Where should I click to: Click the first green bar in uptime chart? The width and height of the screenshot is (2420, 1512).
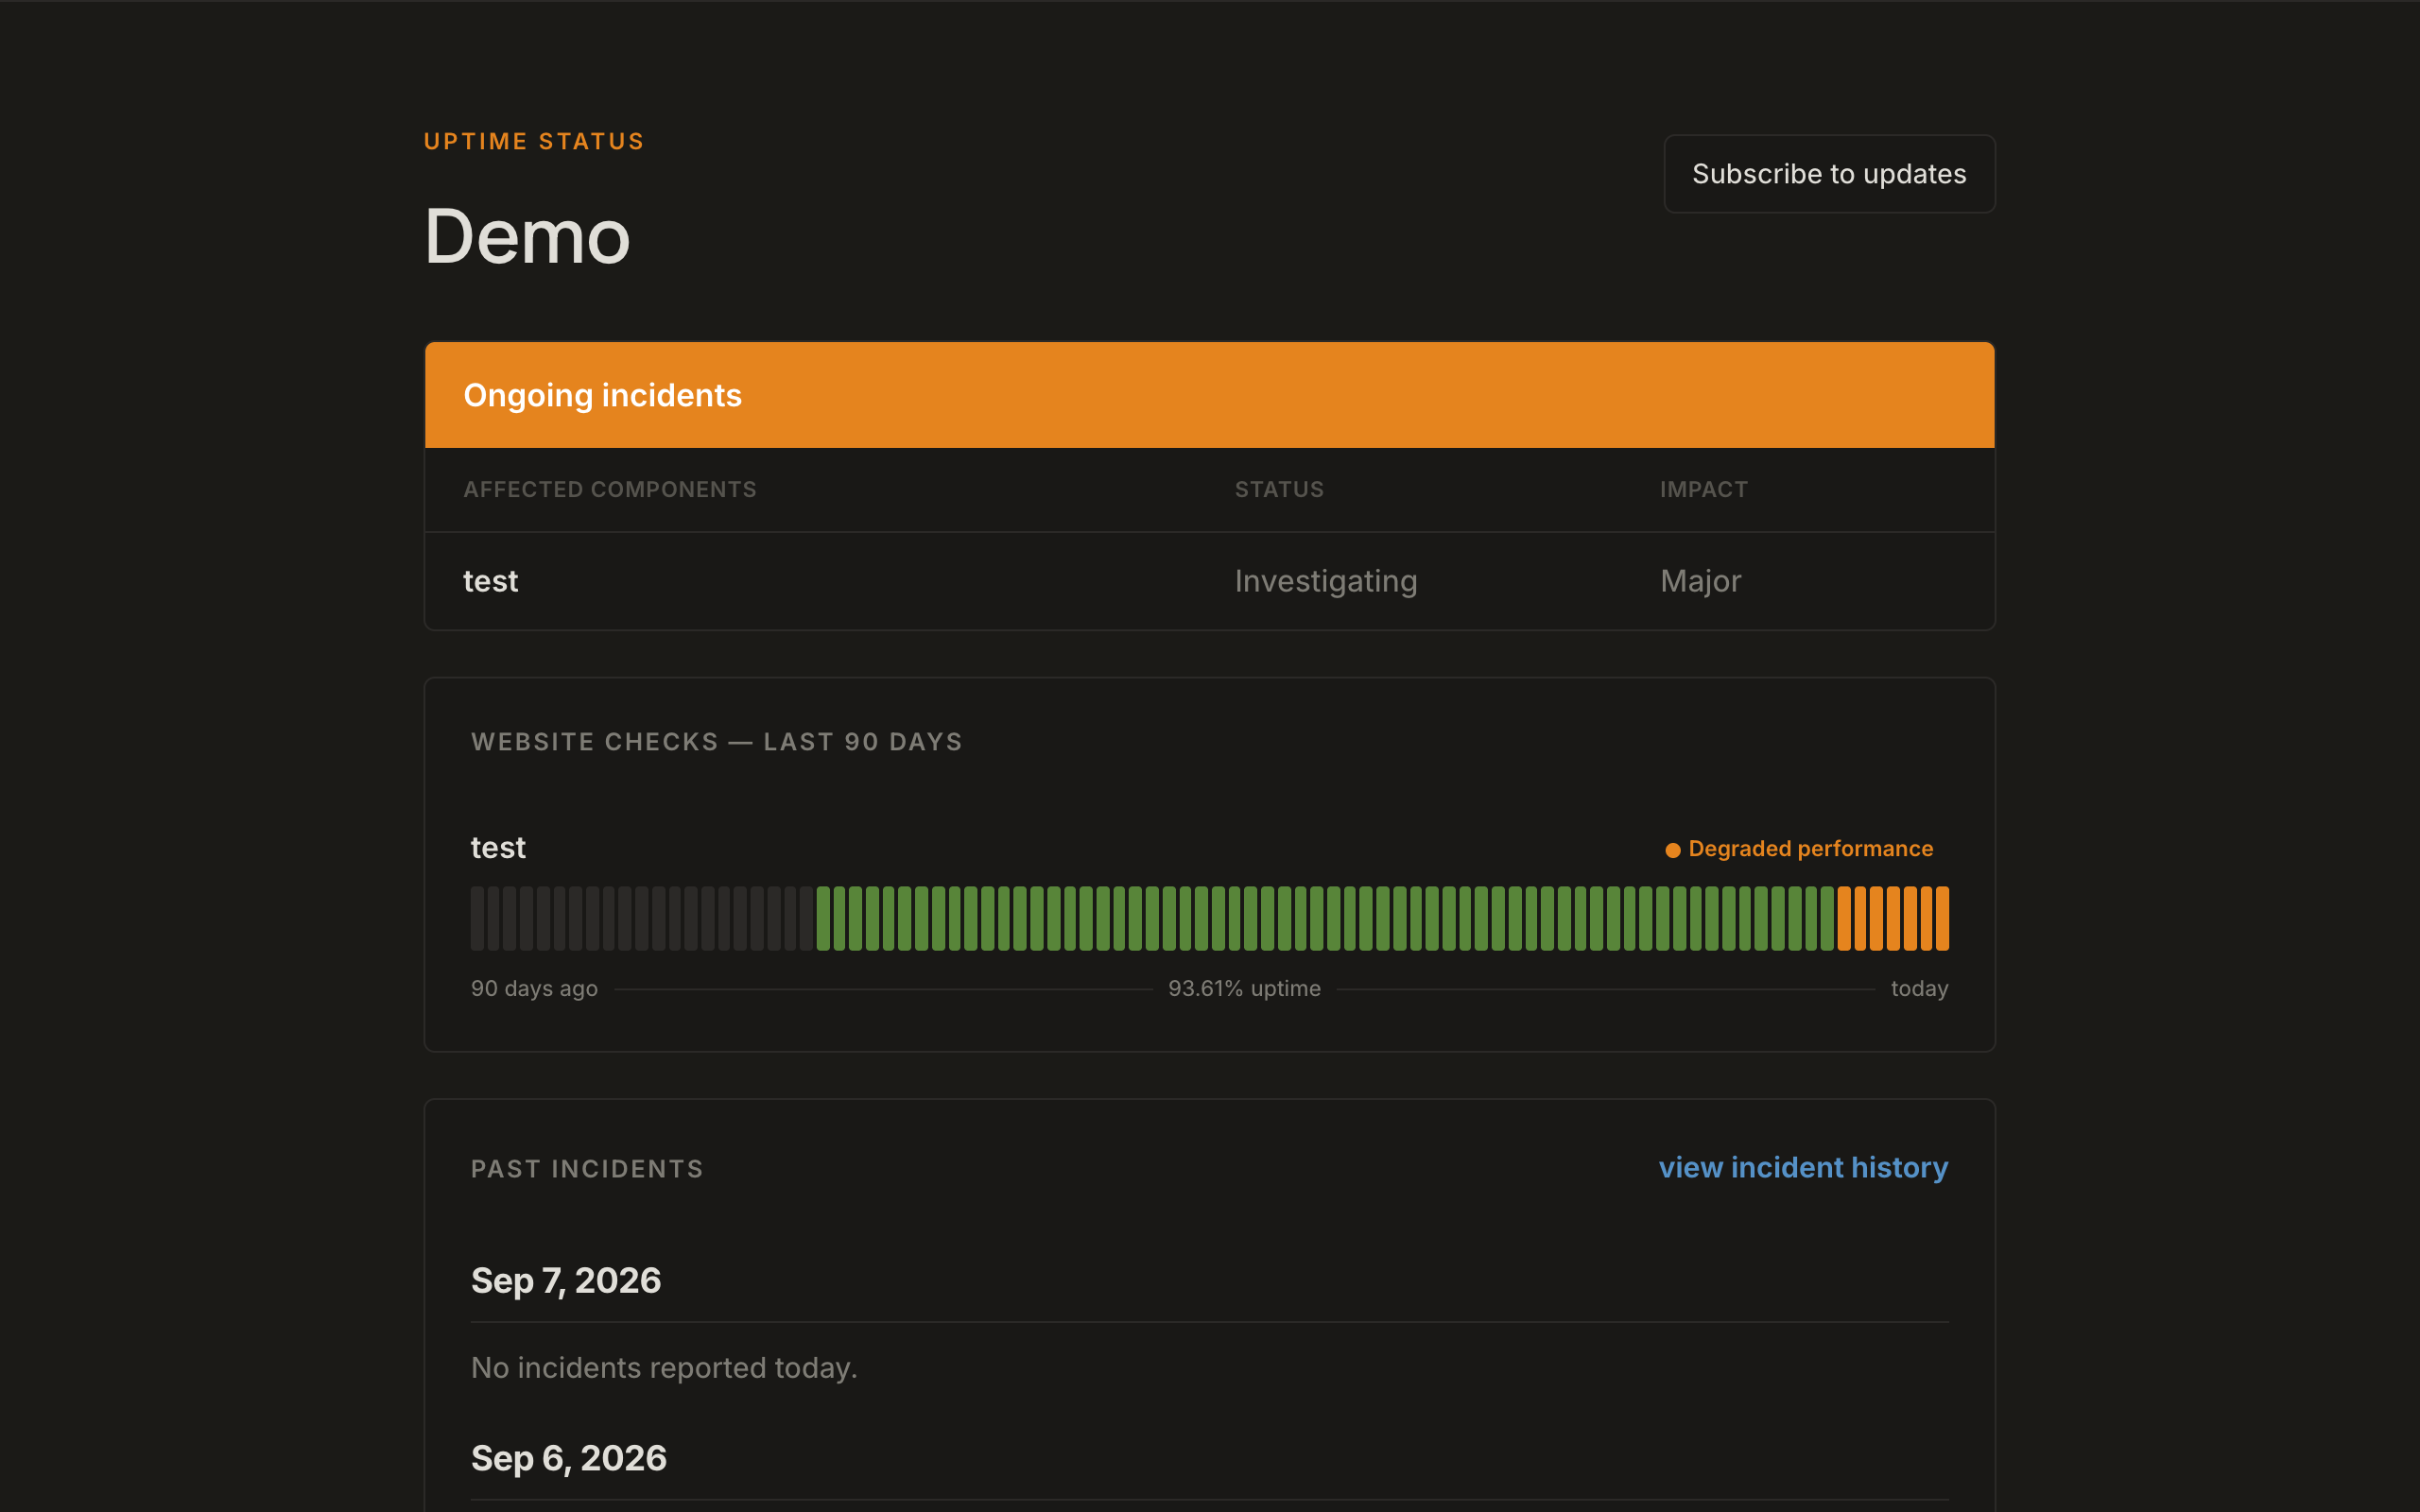(823, 918)
